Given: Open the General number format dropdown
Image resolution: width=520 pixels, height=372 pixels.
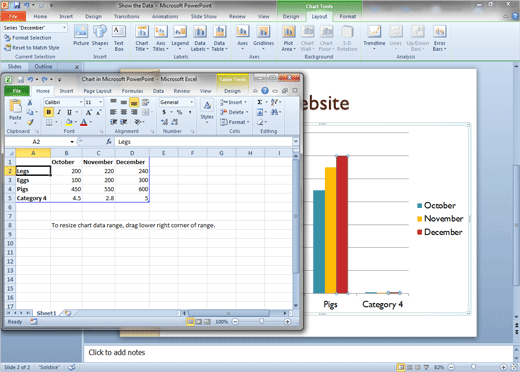Looking at the screenshot, I should click(191, 102).
